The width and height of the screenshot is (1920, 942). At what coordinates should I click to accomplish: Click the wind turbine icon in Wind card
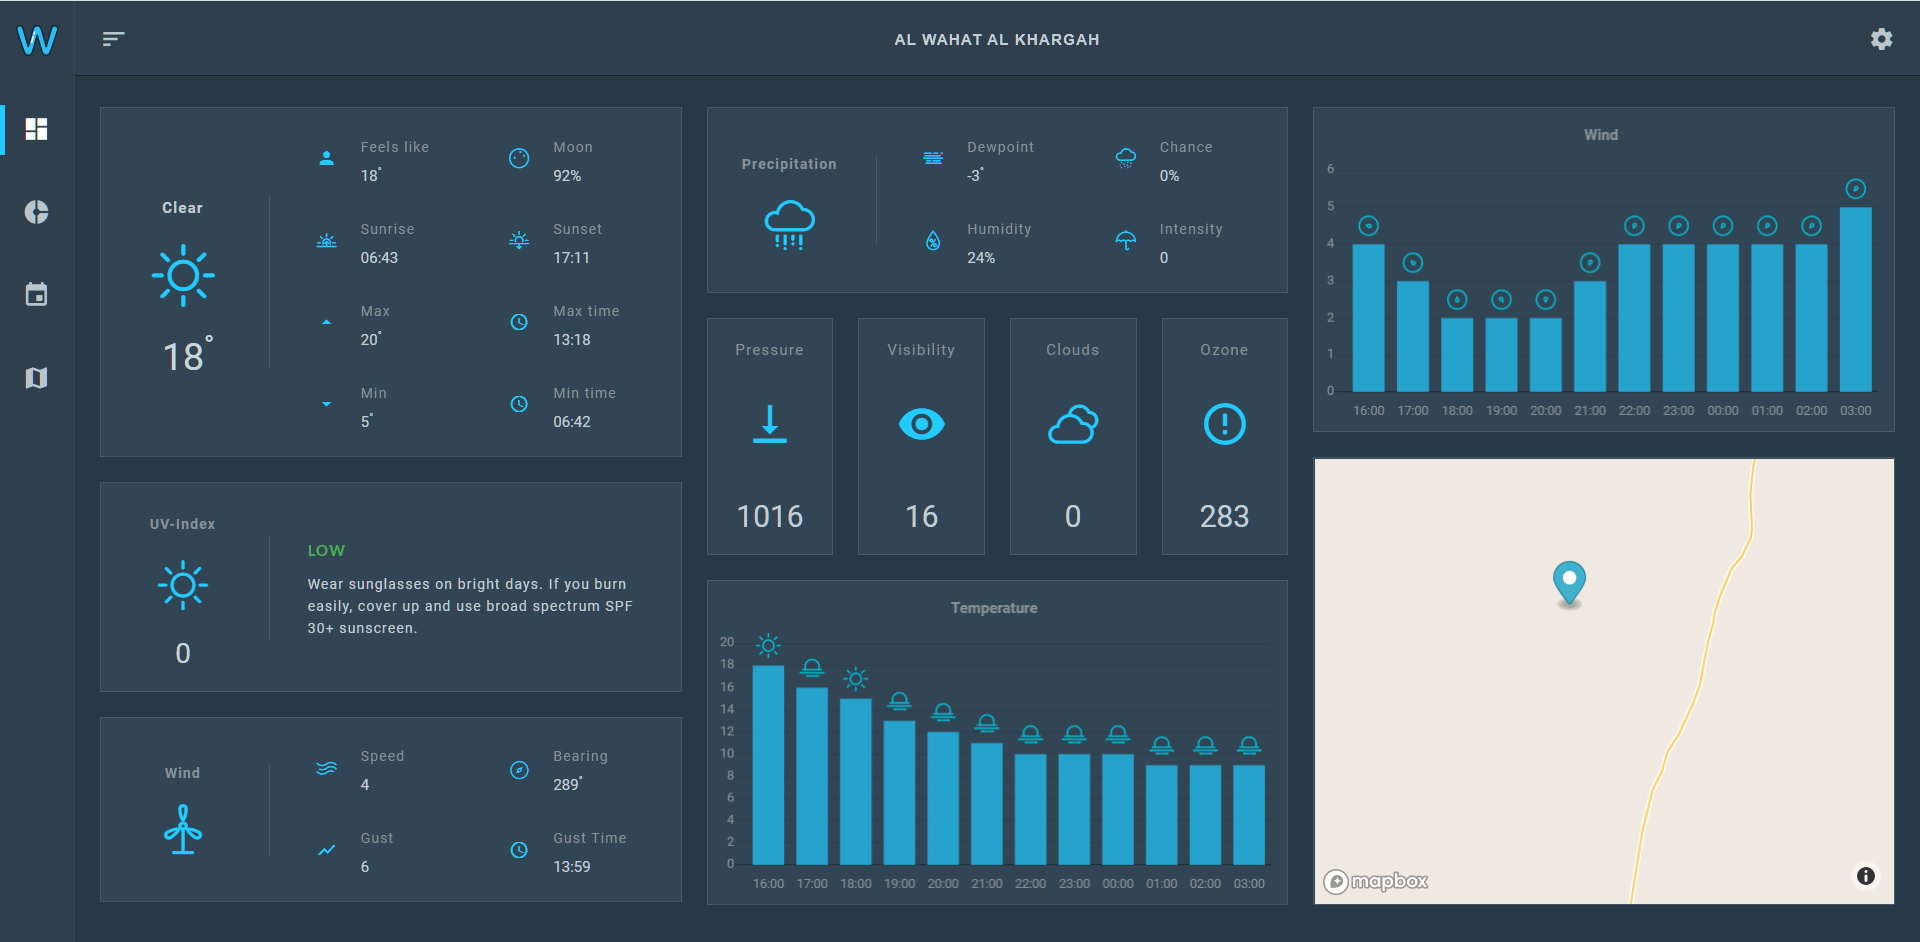point(183,830)
